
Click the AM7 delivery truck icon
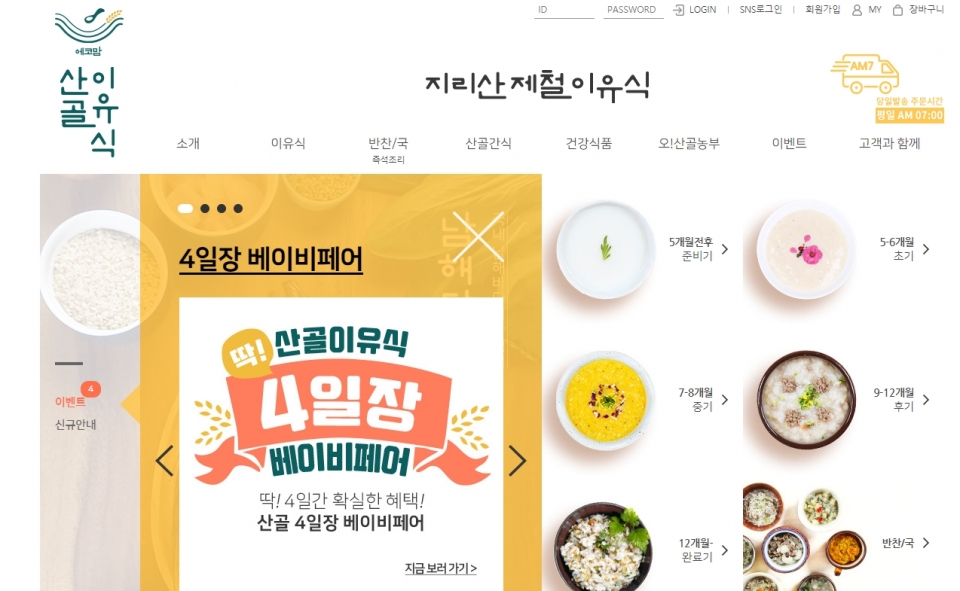[x=865, y=73]
